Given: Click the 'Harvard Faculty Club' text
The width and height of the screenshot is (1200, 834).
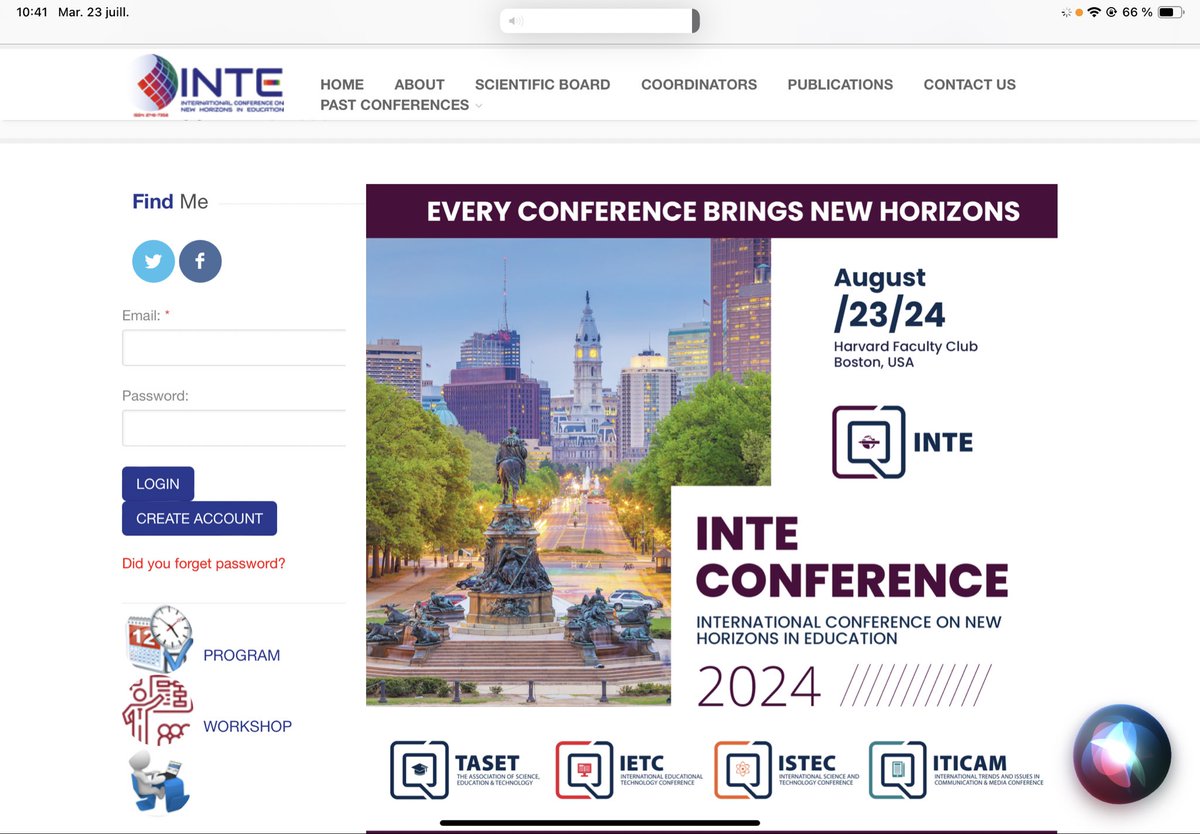Looking at the screenshot, I should tap(906, 346).
